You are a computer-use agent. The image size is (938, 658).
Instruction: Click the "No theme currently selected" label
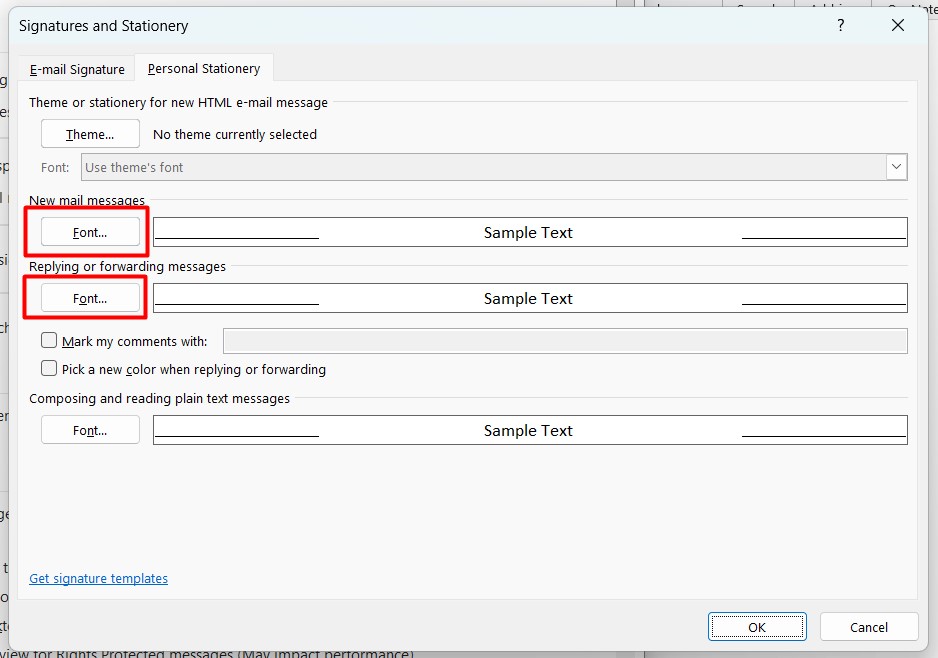(235, 134)
